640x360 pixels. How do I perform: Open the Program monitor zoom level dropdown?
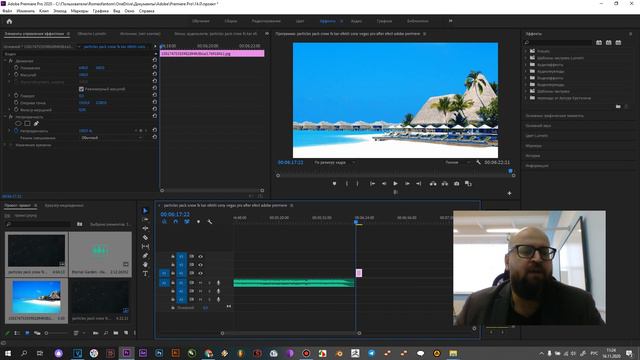point(334,162)
